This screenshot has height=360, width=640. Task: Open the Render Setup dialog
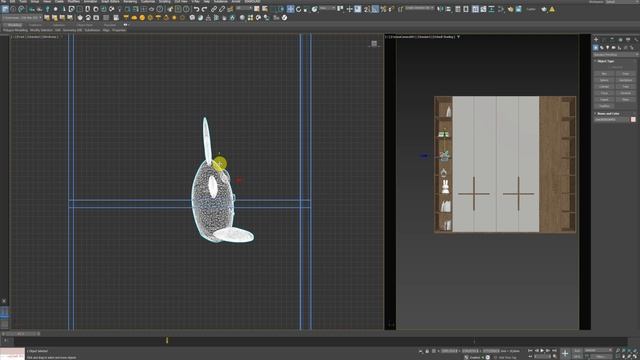point(510,9)
